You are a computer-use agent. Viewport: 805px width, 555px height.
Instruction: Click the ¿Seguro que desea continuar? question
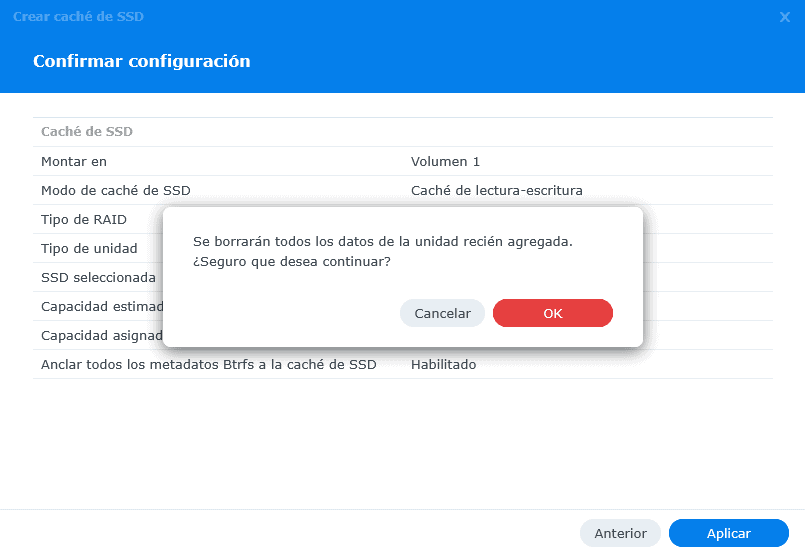pyautogui.click(x=291, y=261)
